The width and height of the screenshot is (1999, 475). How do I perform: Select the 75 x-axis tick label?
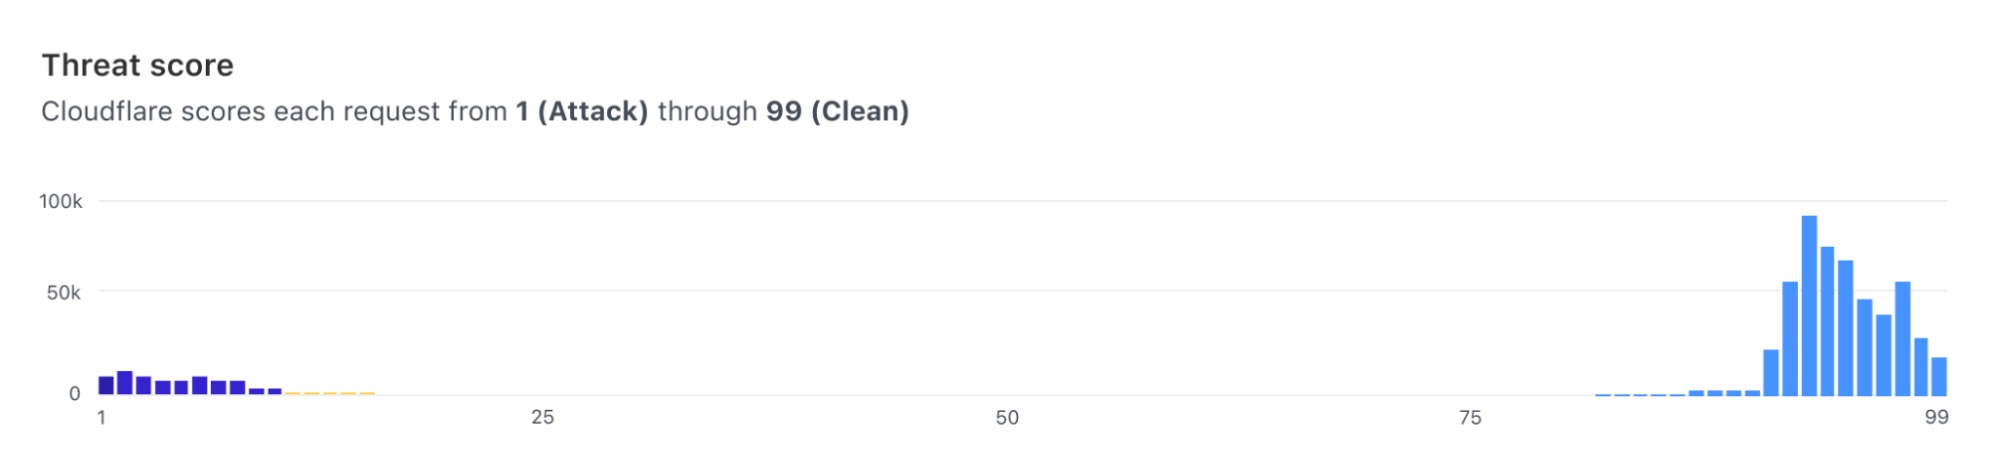[x=1470, y=417]
